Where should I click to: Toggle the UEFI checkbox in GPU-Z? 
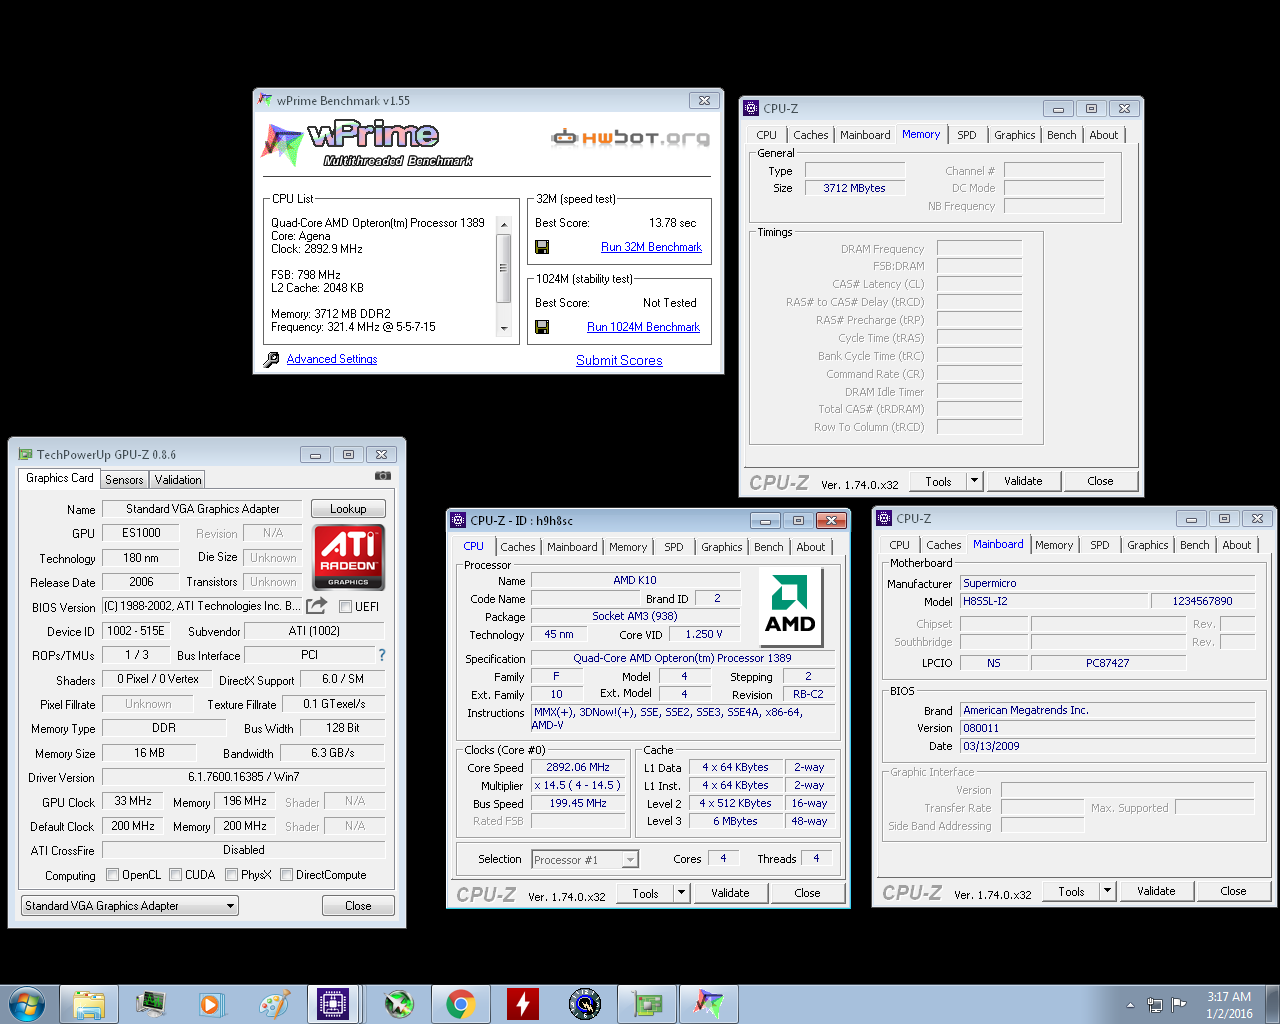[345, 607]
